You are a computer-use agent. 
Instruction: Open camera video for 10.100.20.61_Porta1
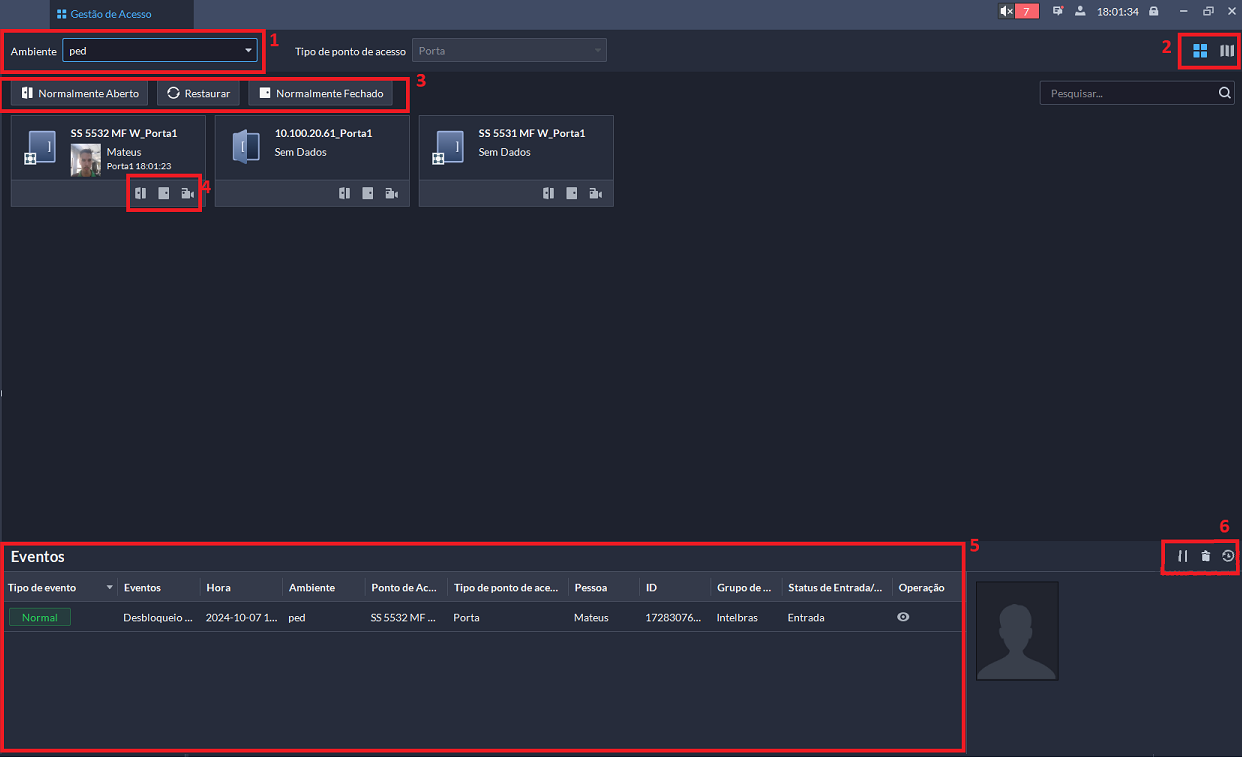[x=392, y=193]
